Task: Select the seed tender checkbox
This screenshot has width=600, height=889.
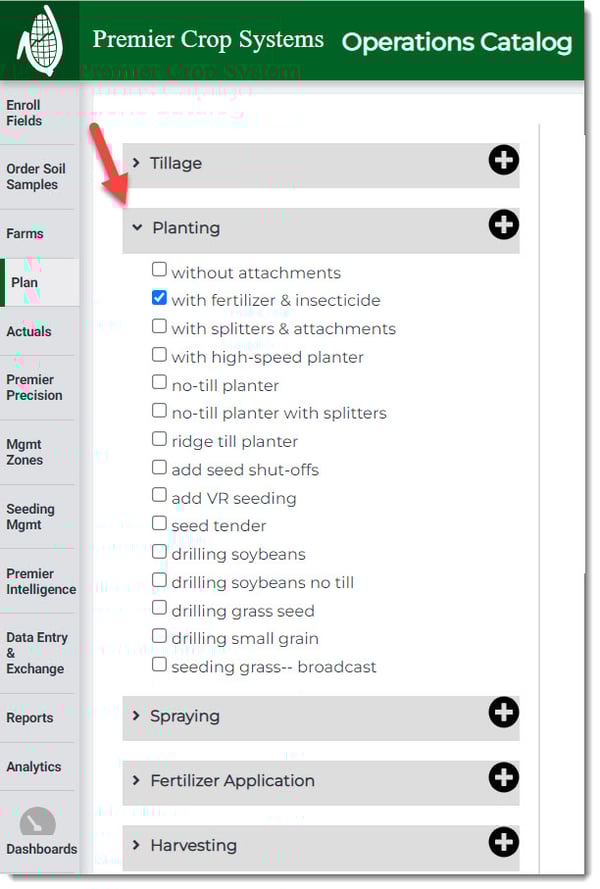Action: 159,523
